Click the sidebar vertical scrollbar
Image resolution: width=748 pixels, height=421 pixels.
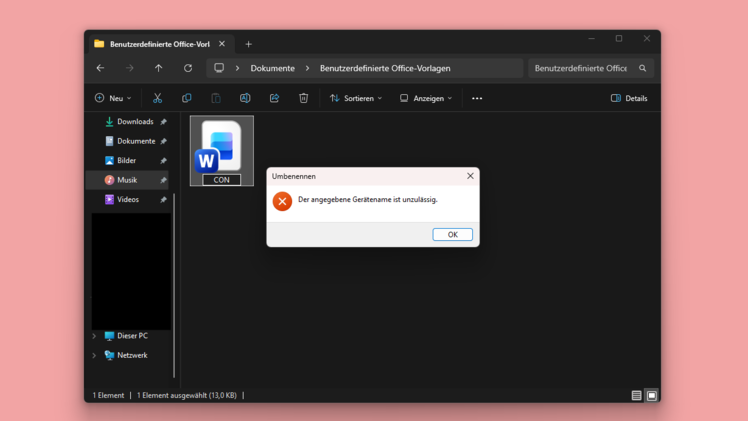174,285
